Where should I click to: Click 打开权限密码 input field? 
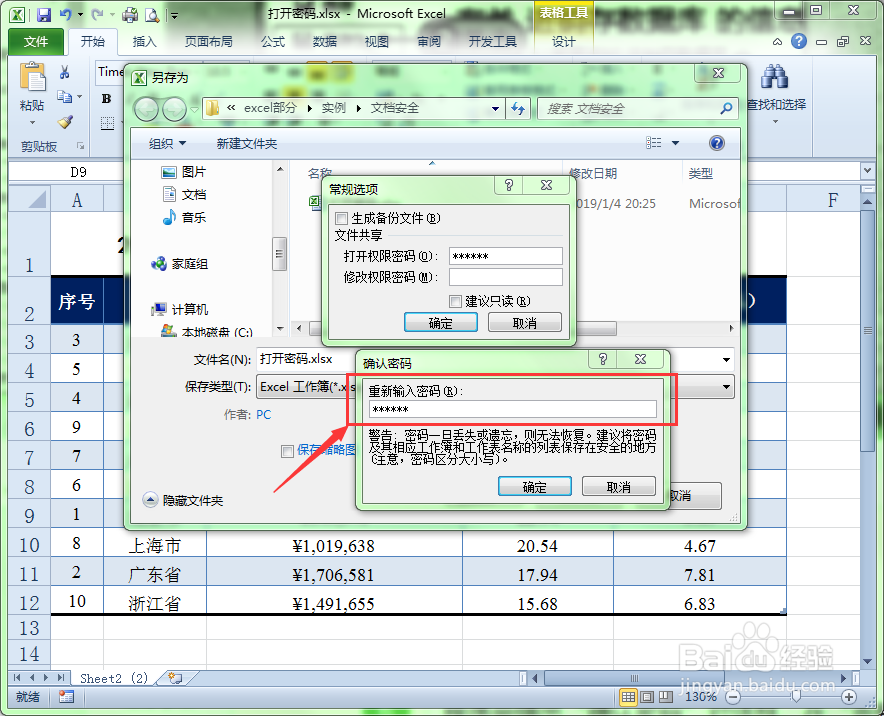point(506,256)
